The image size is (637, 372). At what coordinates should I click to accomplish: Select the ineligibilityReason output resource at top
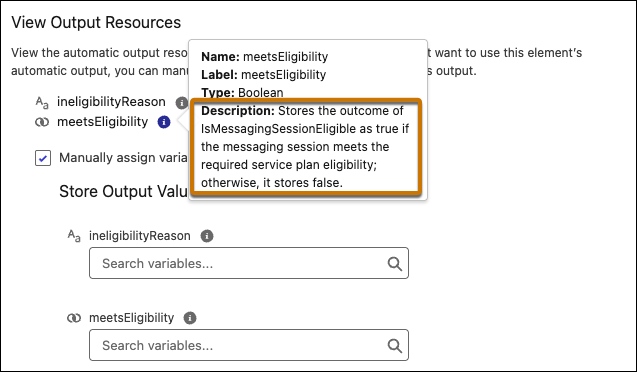111,102
